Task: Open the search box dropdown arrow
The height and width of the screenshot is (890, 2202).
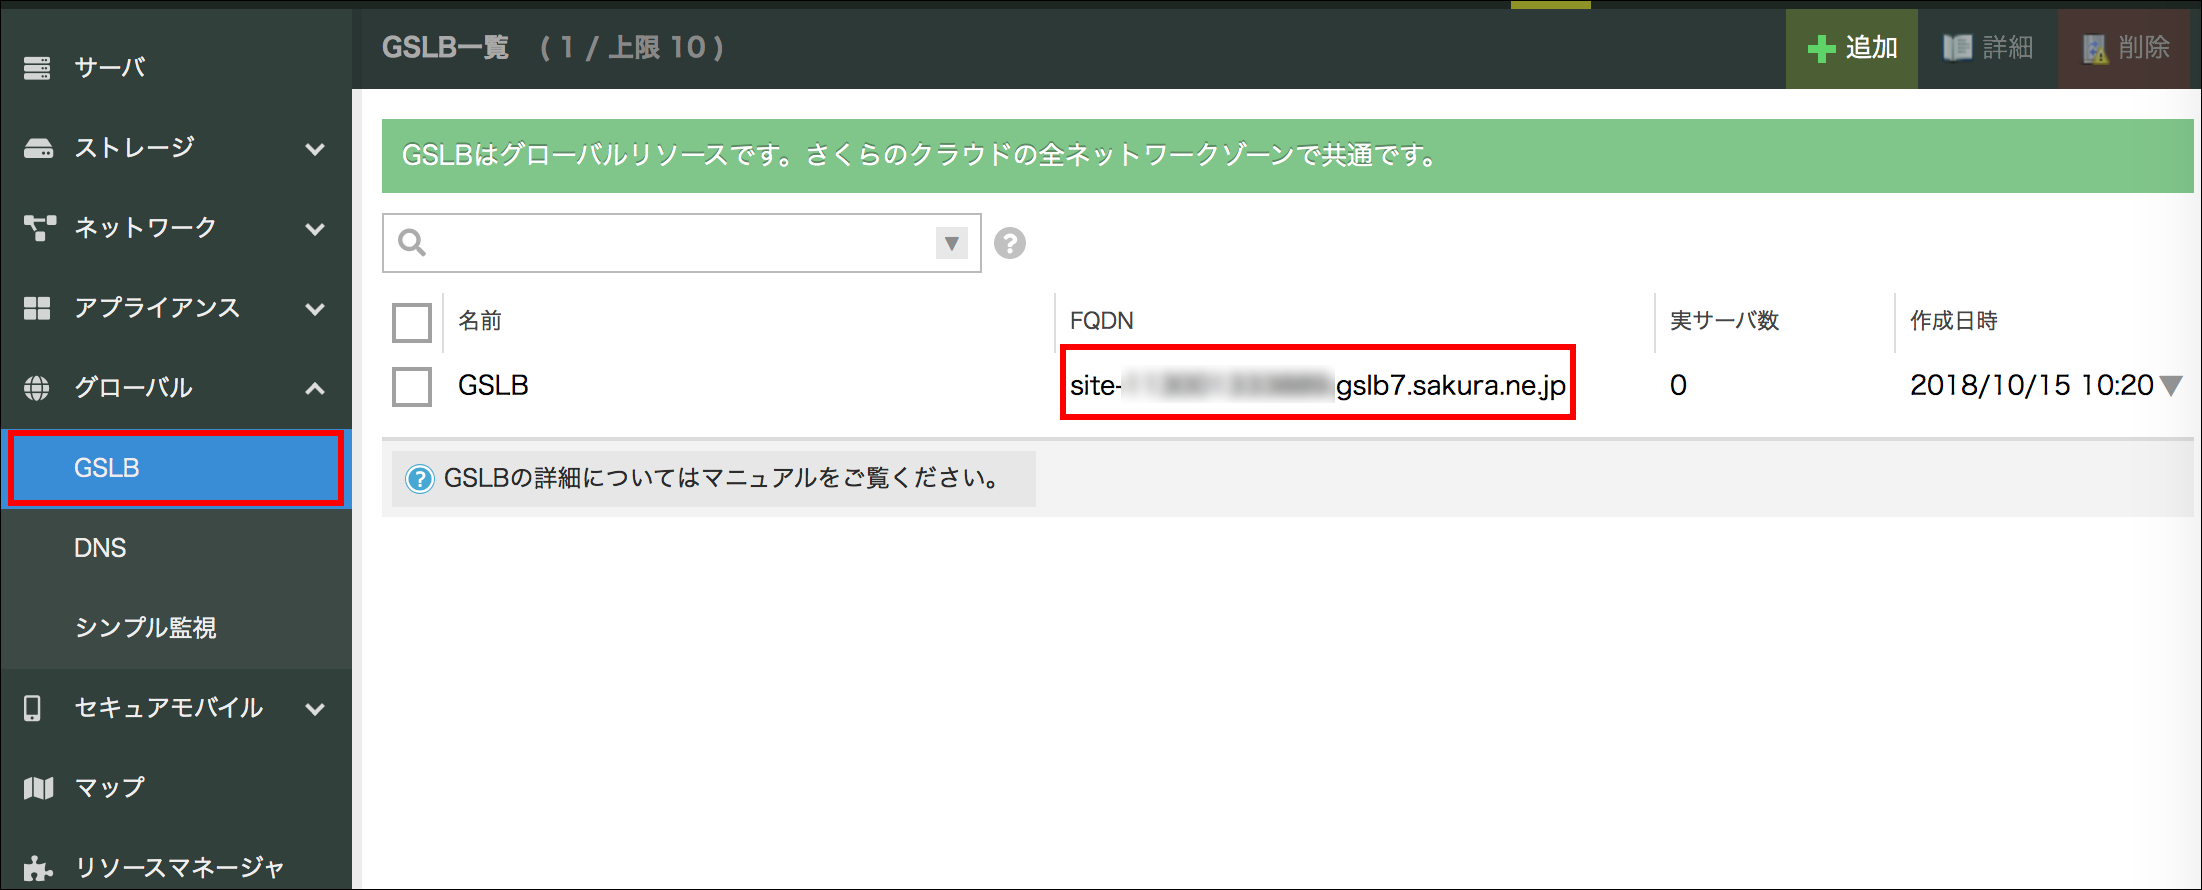Action: point(951,243)
